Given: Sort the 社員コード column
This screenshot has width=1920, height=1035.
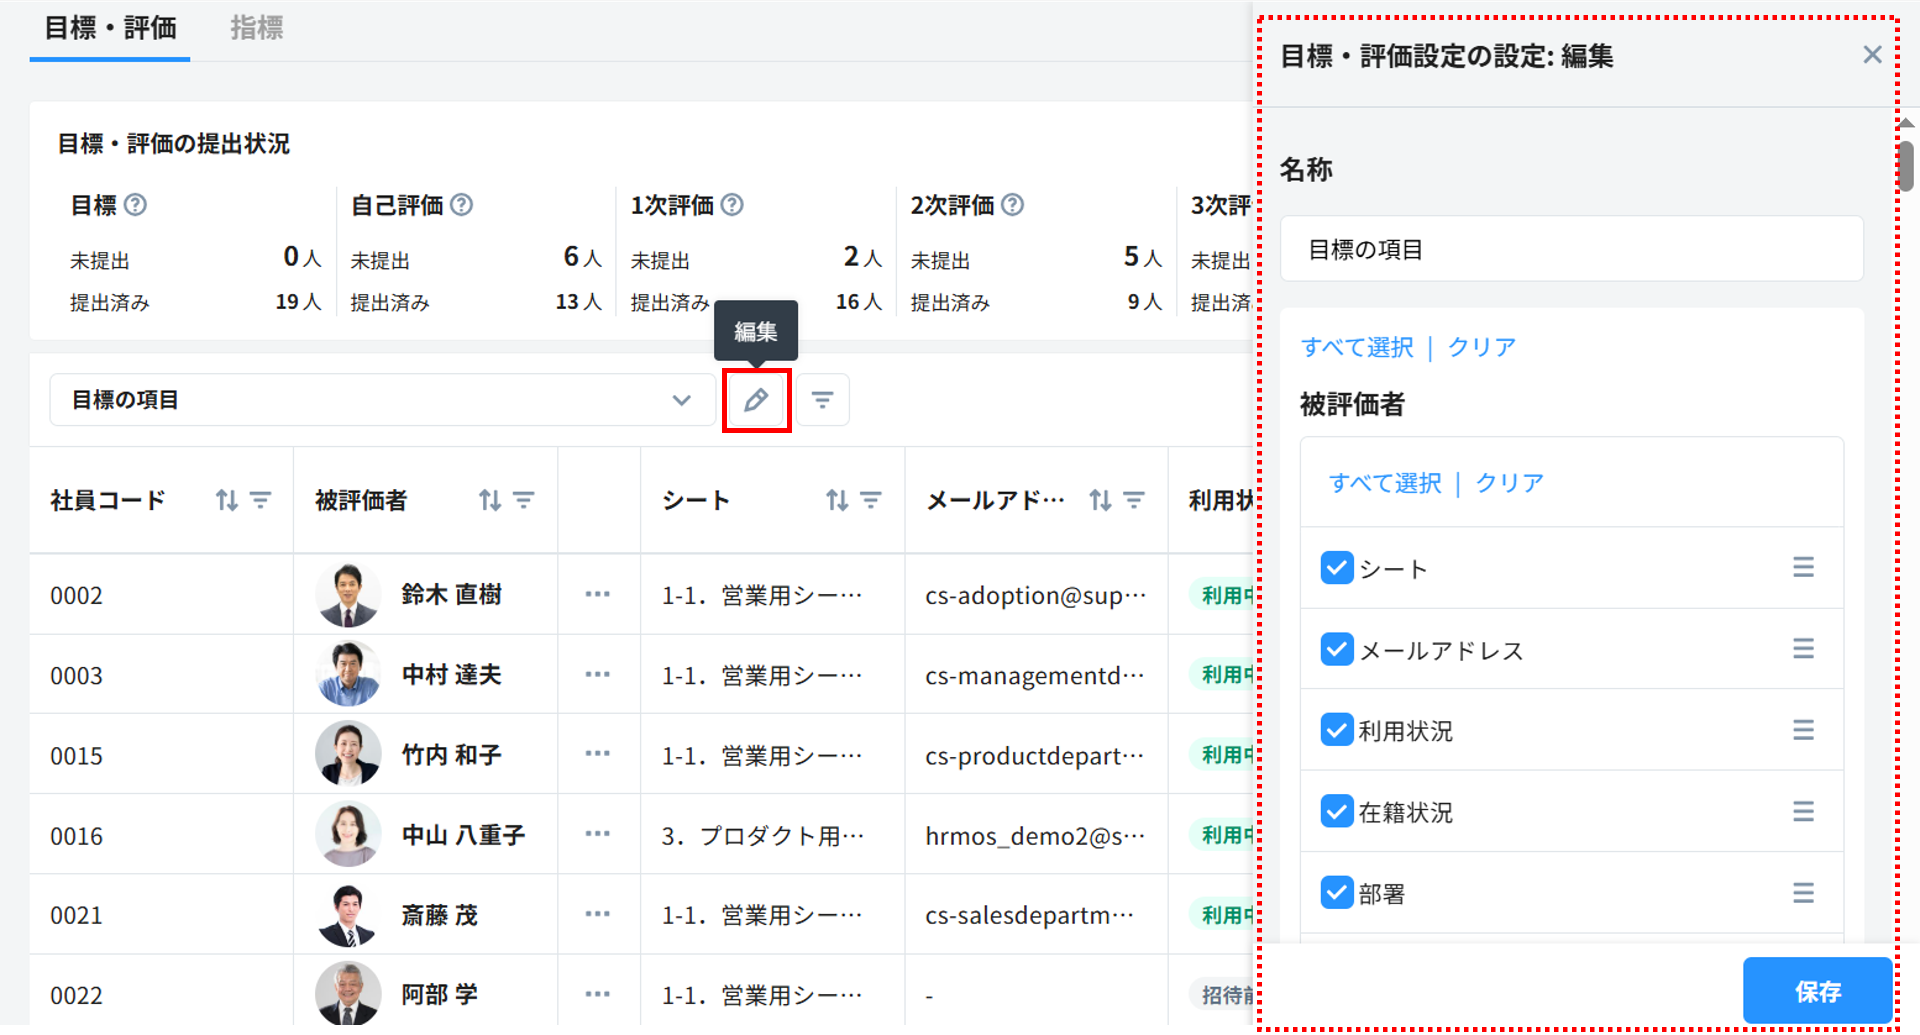Looking at the screenshot, I should [227, 500].
